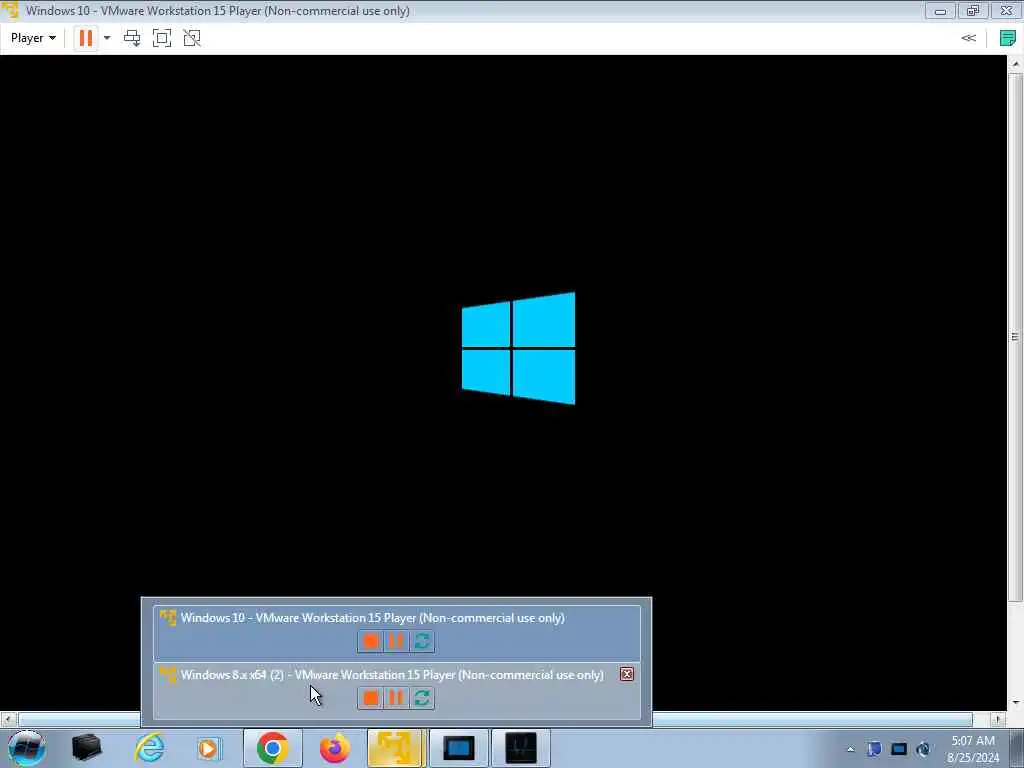
Task: Click the vertical scrollbar up arrow
Action: [1015, 63]
